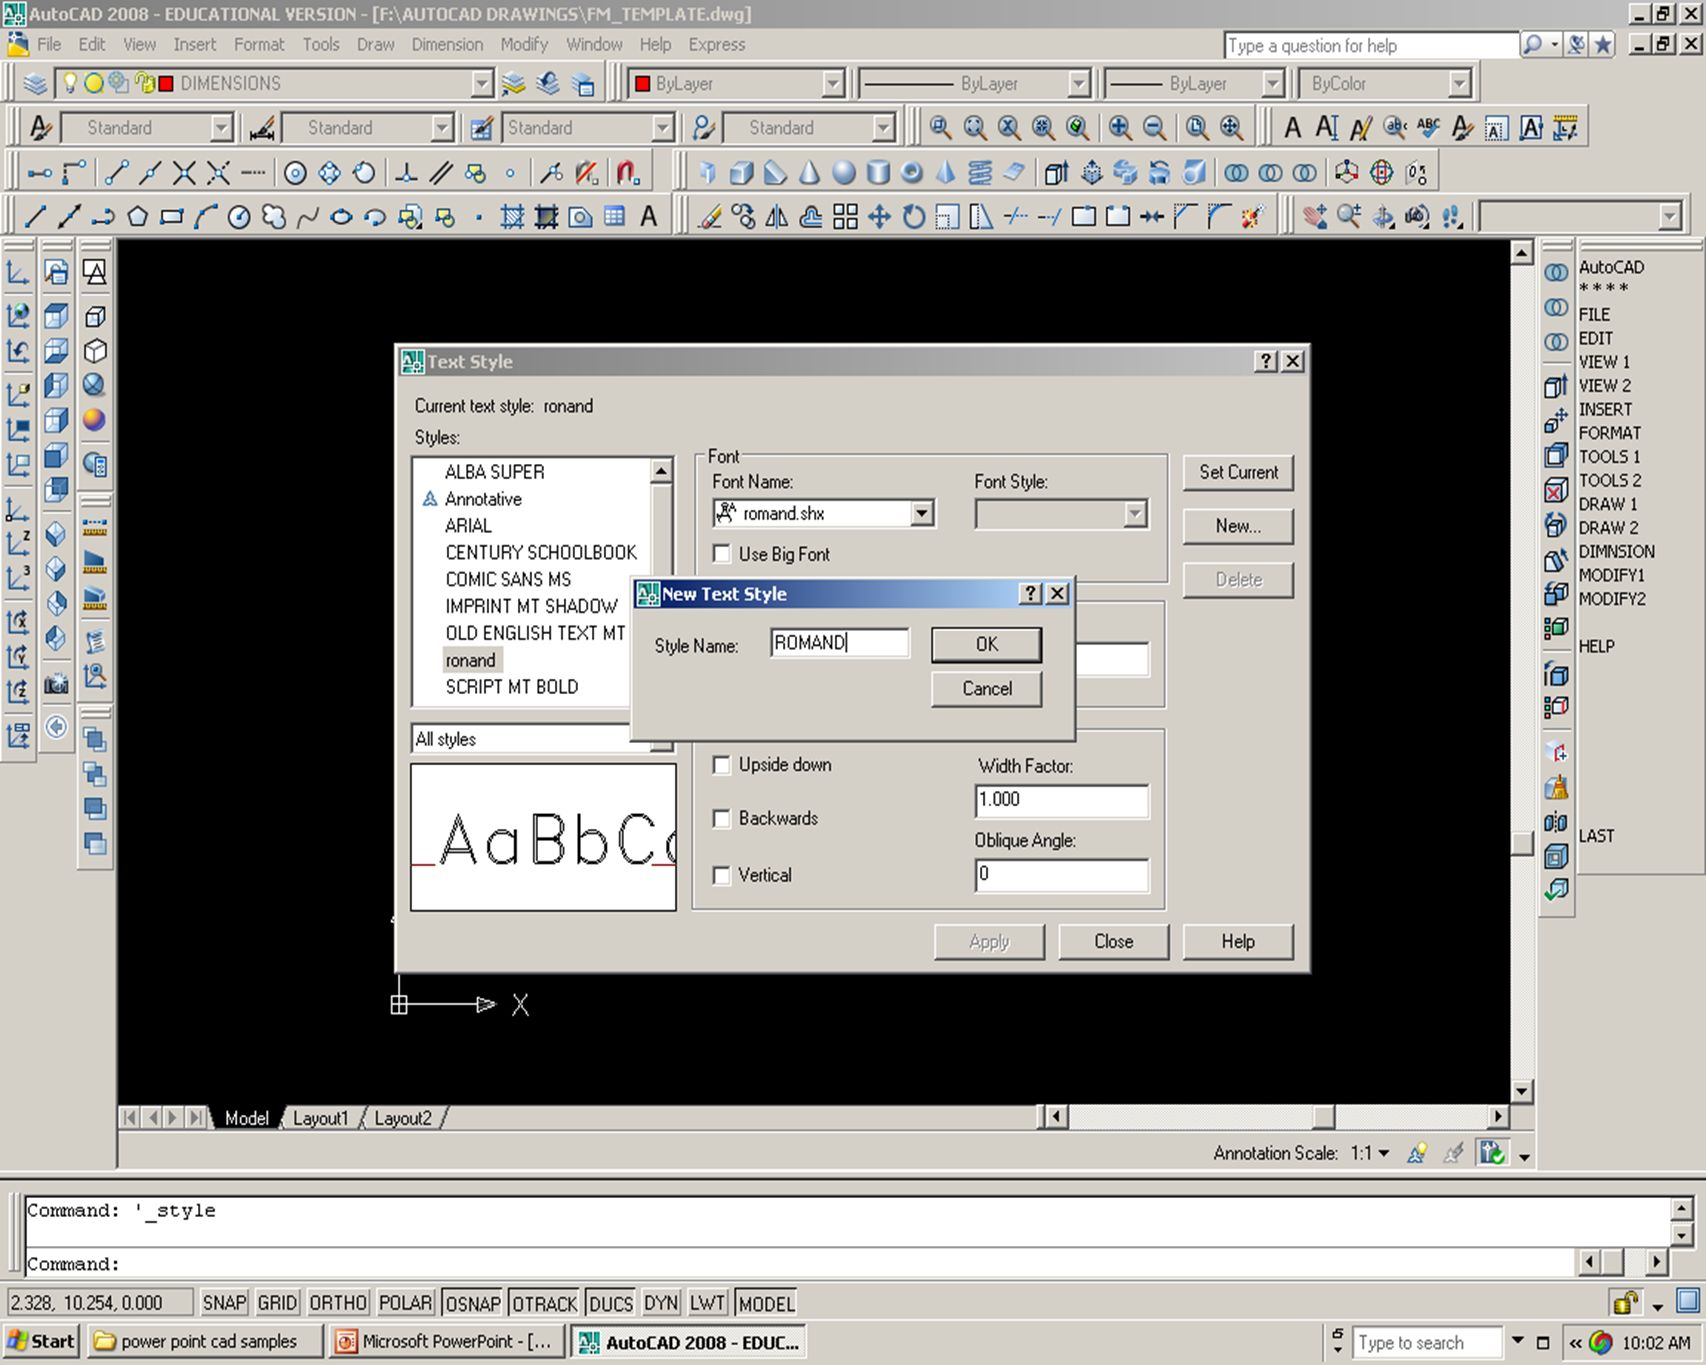Enable the Backwards checkbox
Viewport: 1706px width, 1365px height.
[x=721, y=819]
